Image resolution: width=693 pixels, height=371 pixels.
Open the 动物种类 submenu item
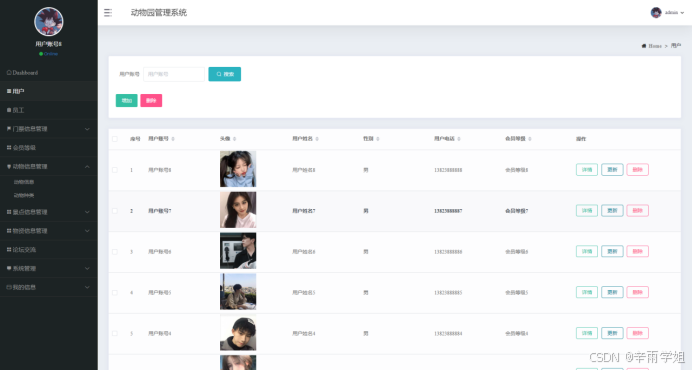(x=24, y=195)
